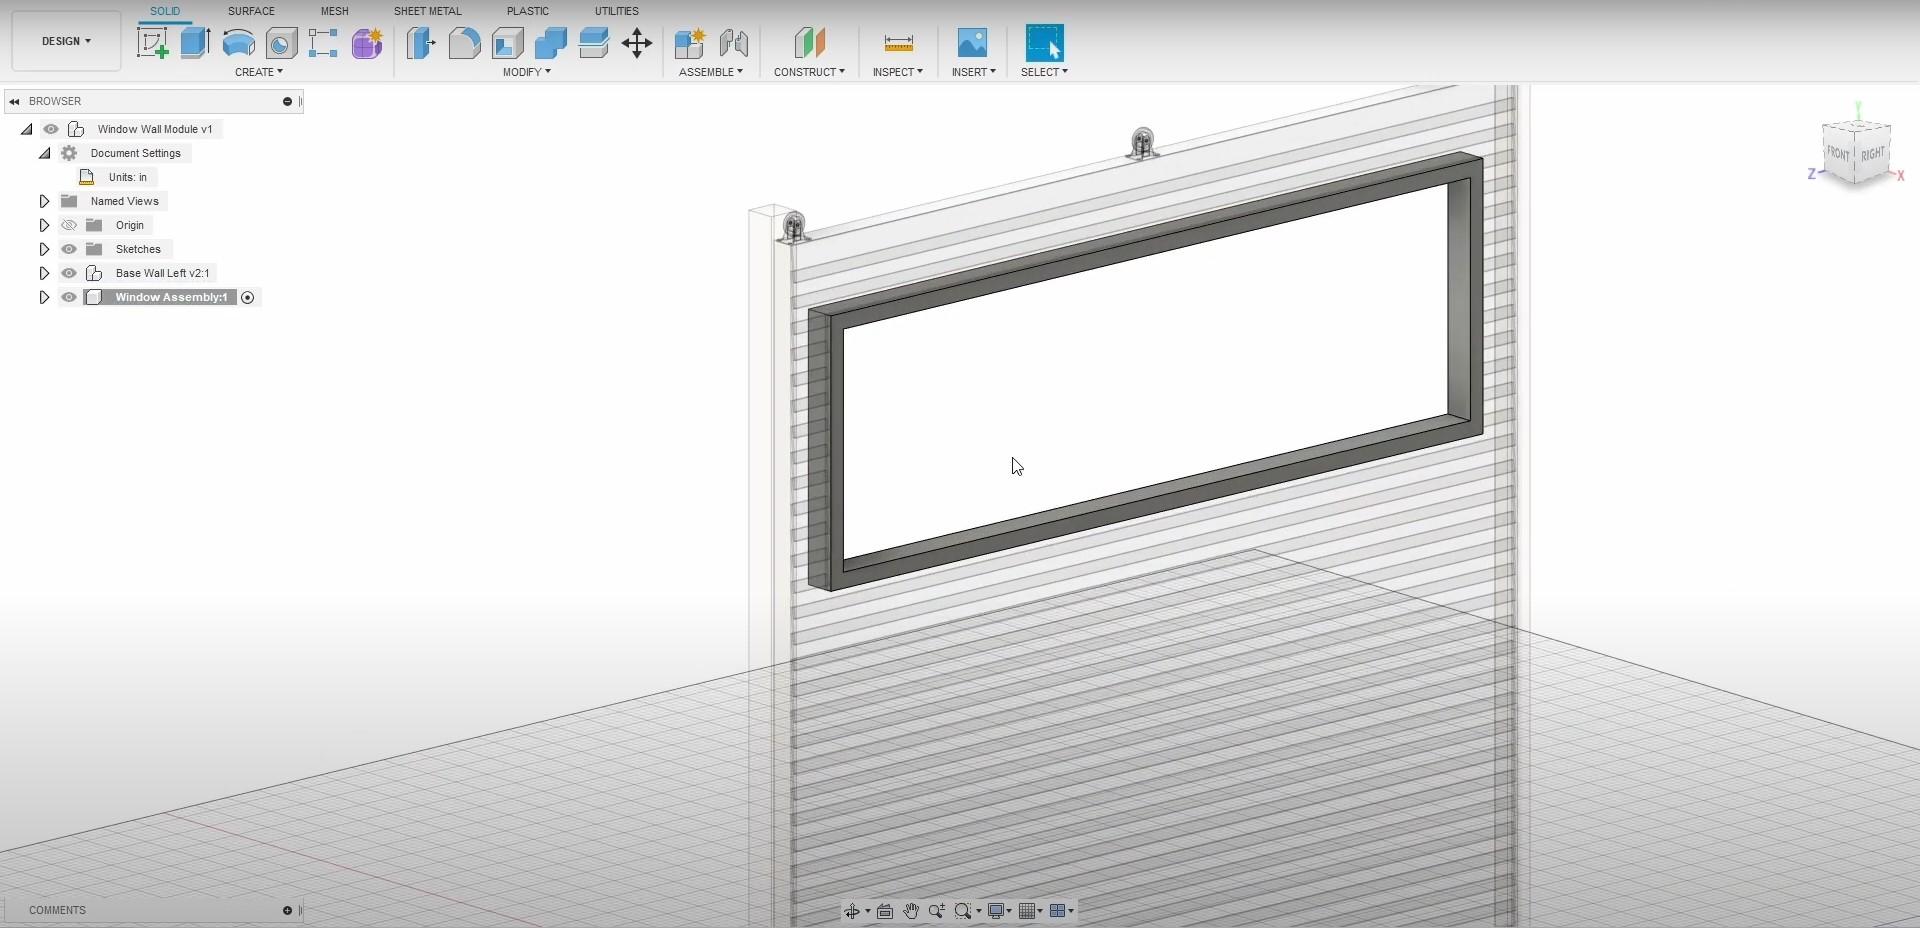Expand the Origin folder

coord(44,225)
